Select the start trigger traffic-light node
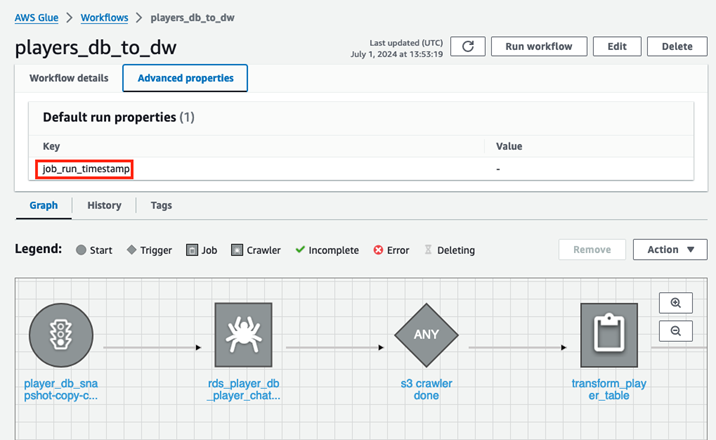Screen dimensions: 716x440 tap(61, 335)
